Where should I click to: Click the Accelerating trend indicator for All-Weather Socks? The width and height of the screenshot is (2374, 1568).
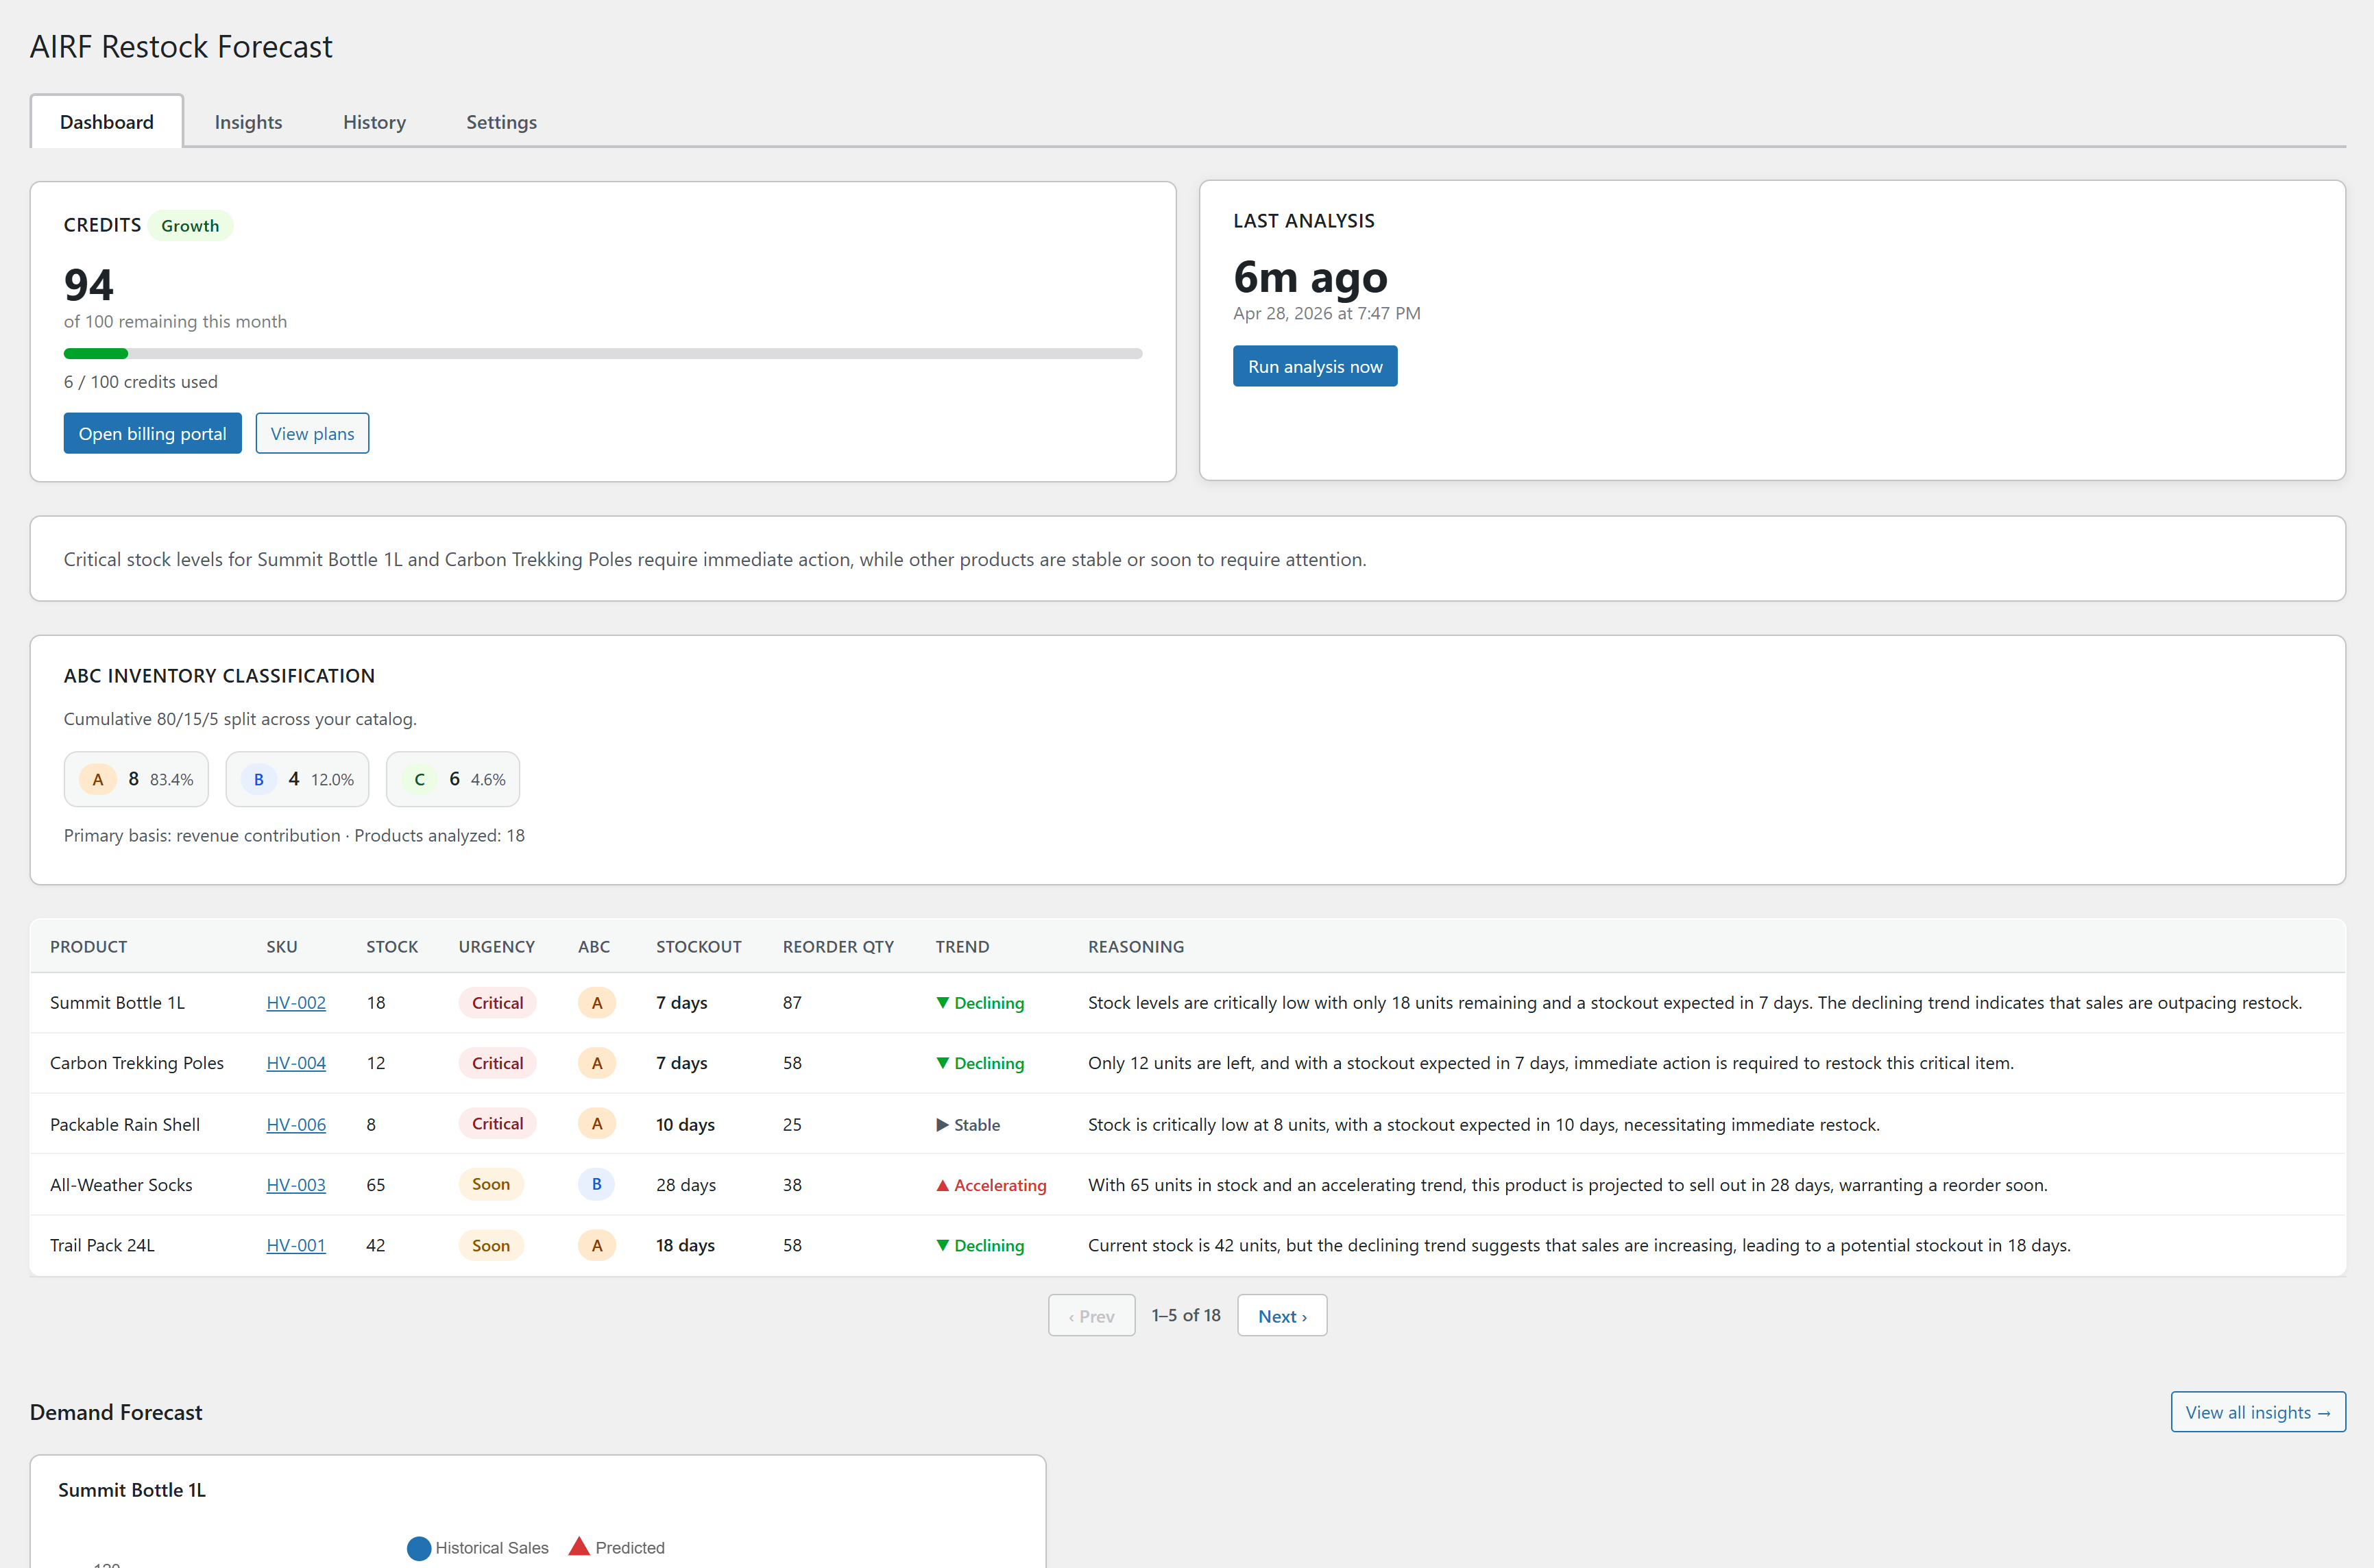pos(991,1185)
